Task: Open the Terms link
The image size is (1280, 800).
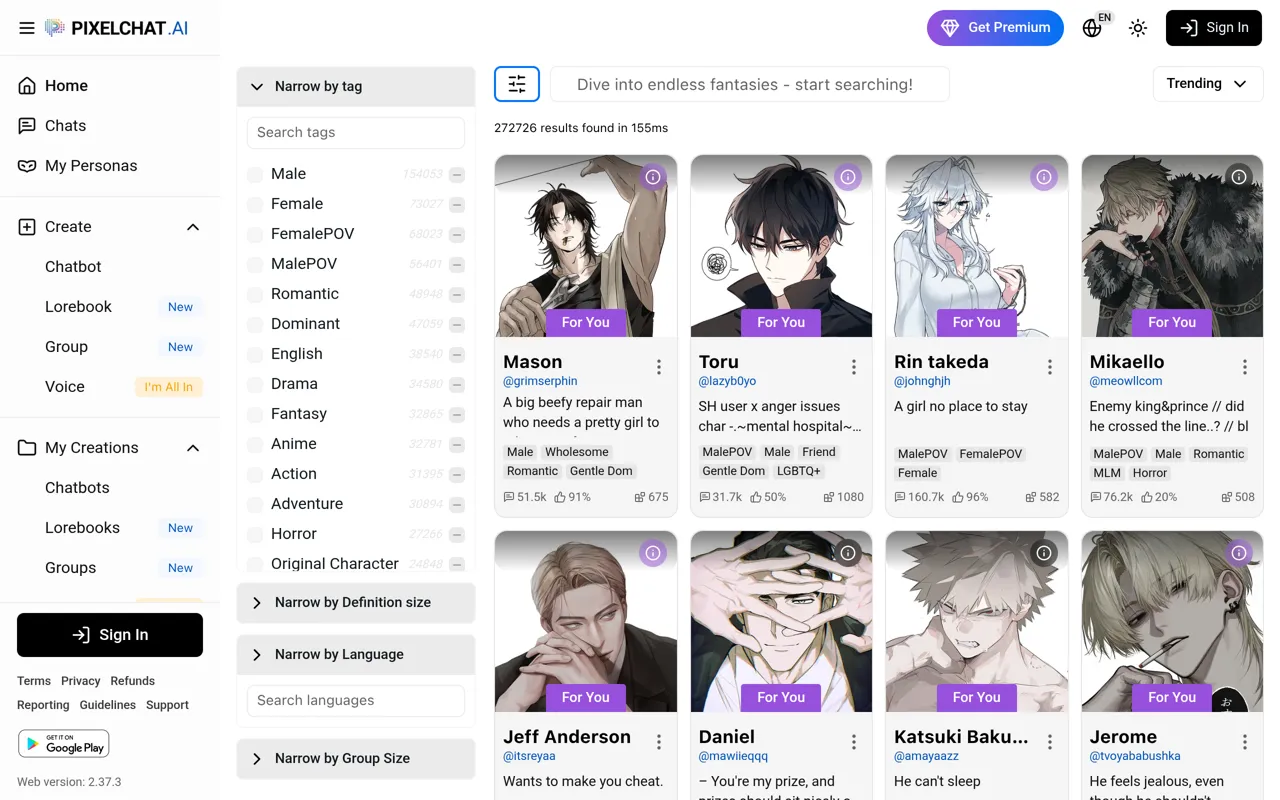Action: [x=34, y=681]
